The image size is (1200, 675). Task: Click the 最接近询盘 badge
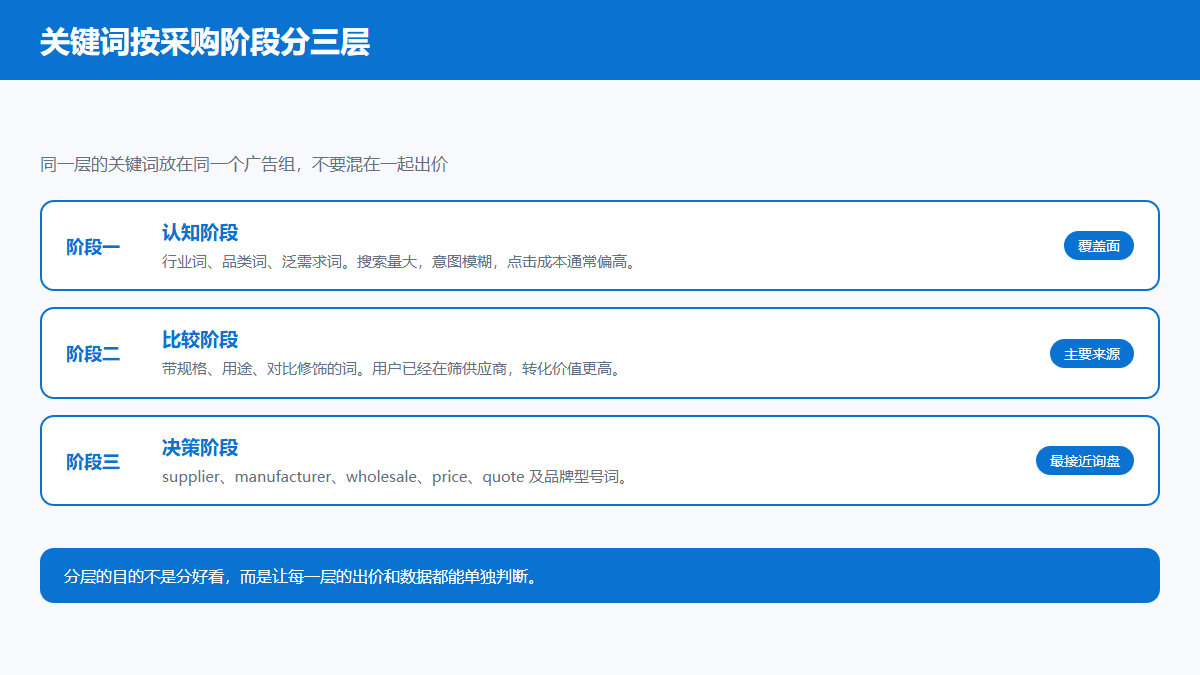click(x=1085, y=460)
